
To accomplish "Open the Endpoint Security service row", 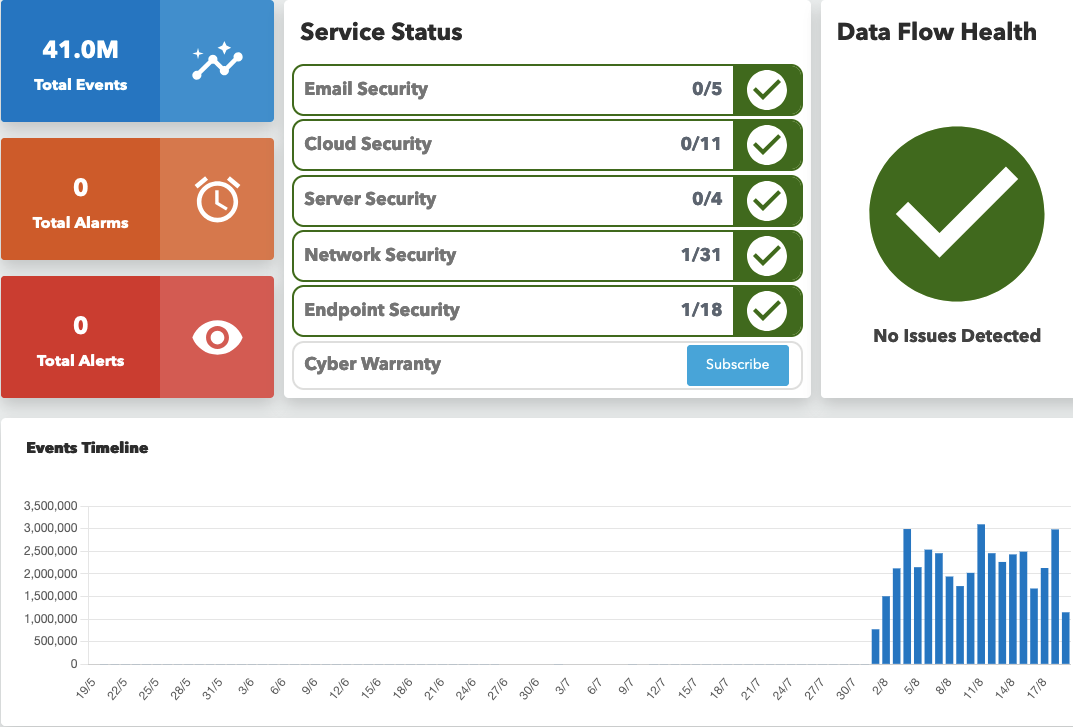I will 547,311.
